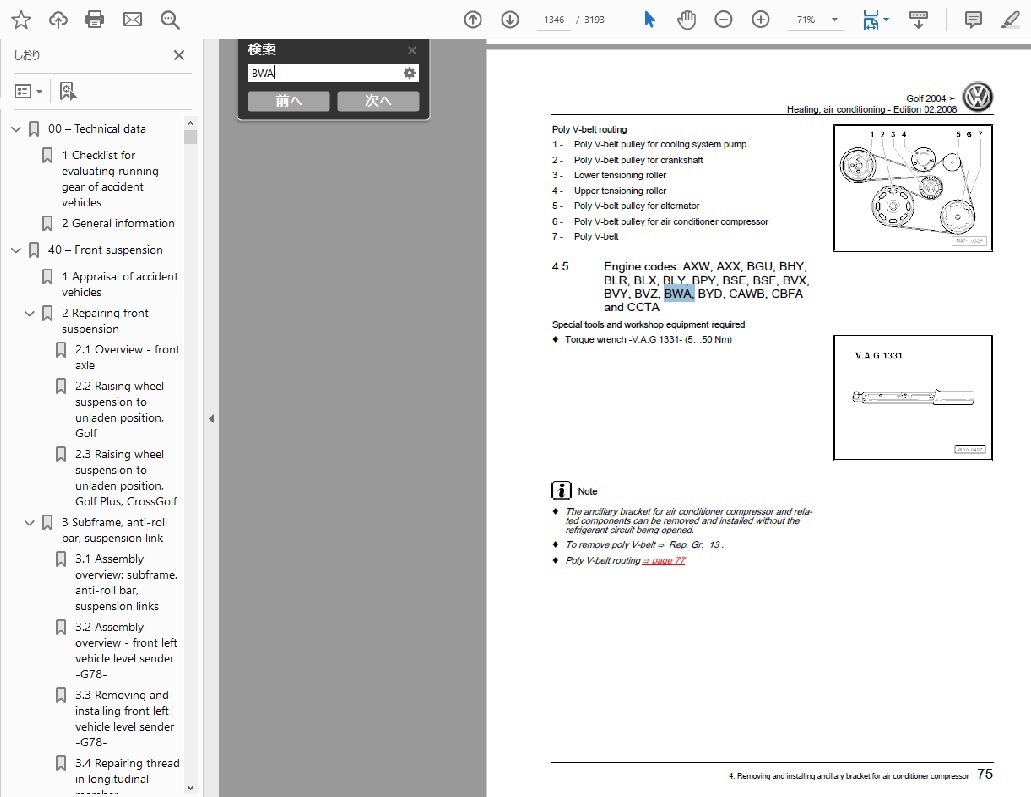The height and width of the screenshot is (797, 1031).
Task: Open bookmark 1 Appraisal of accident vehicles
Action: point(120,284)
